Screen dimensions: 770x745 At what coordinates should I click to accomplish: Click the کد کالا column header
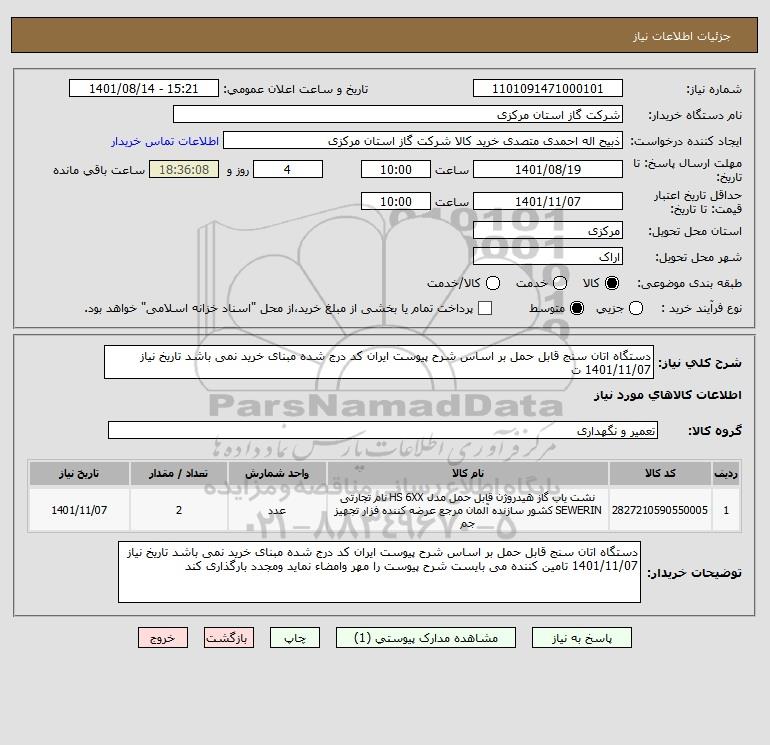[x=660, y=473]
